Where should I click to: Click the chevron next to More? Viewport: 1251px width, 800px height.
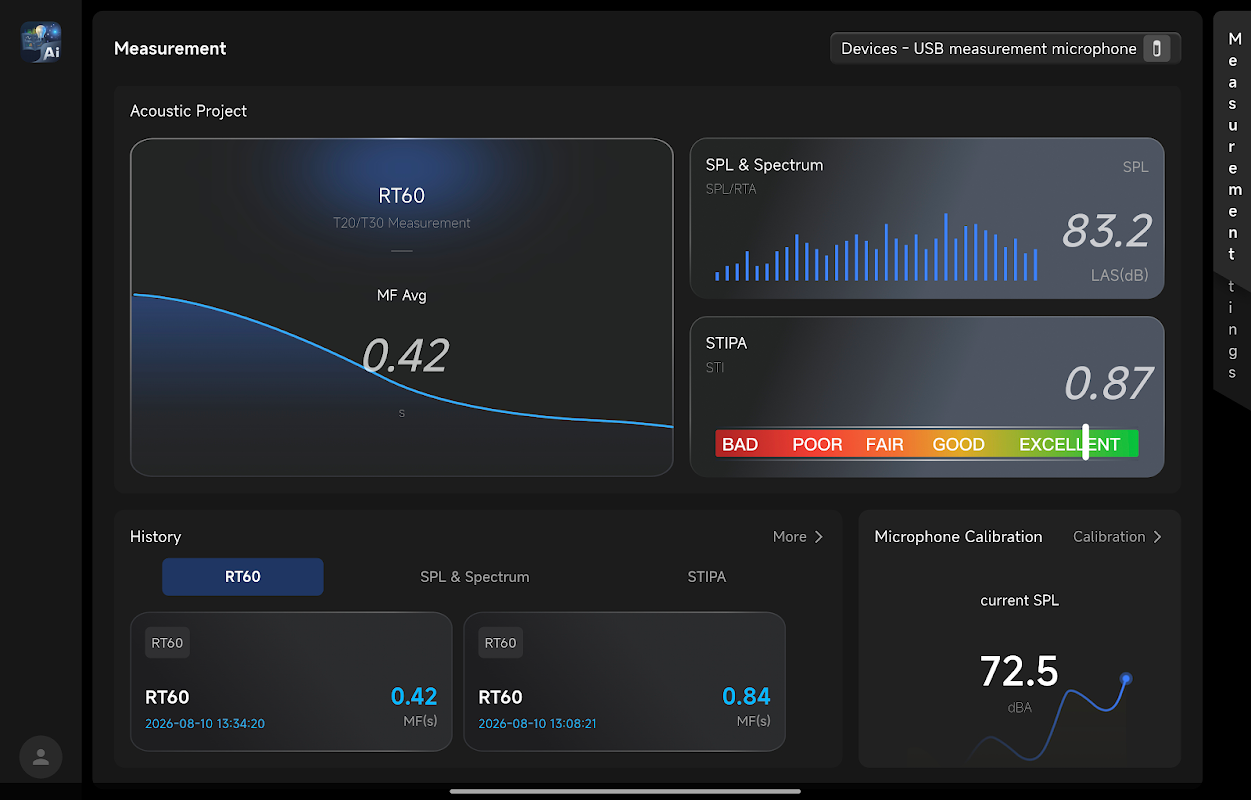tap(819, 537)
